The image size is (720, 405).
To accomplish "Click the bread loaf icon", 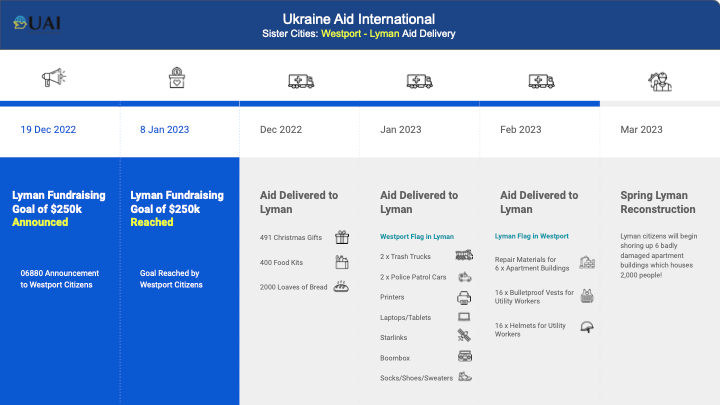I will point(341,287).
